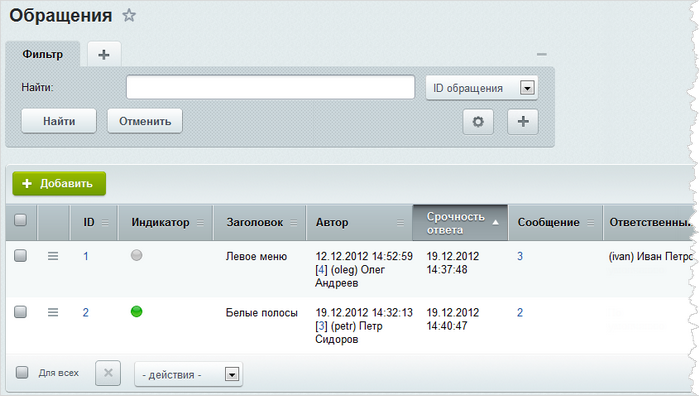Viewport: 700px width, 396px height.
Task: Add Обращения page to favorites star
Action: (x=129, y=15)
